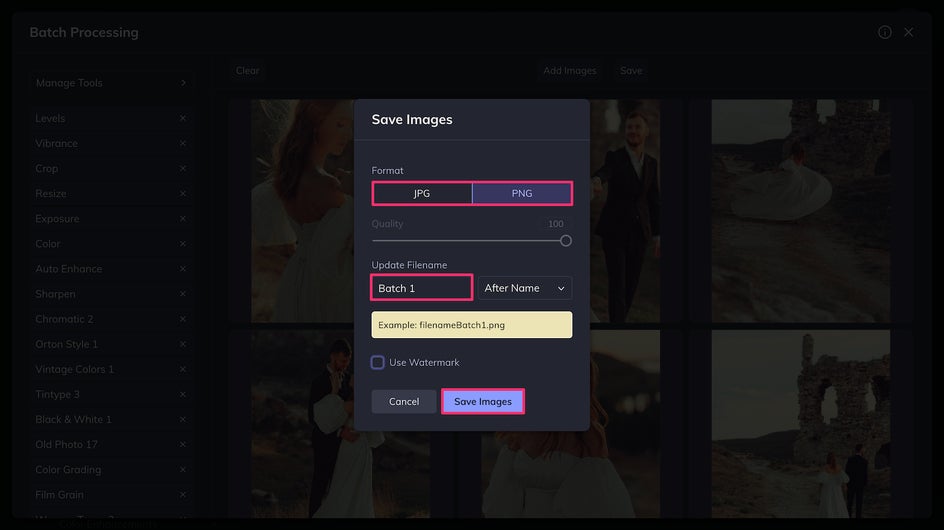Open the After Name position dropdown

point(524,288)
